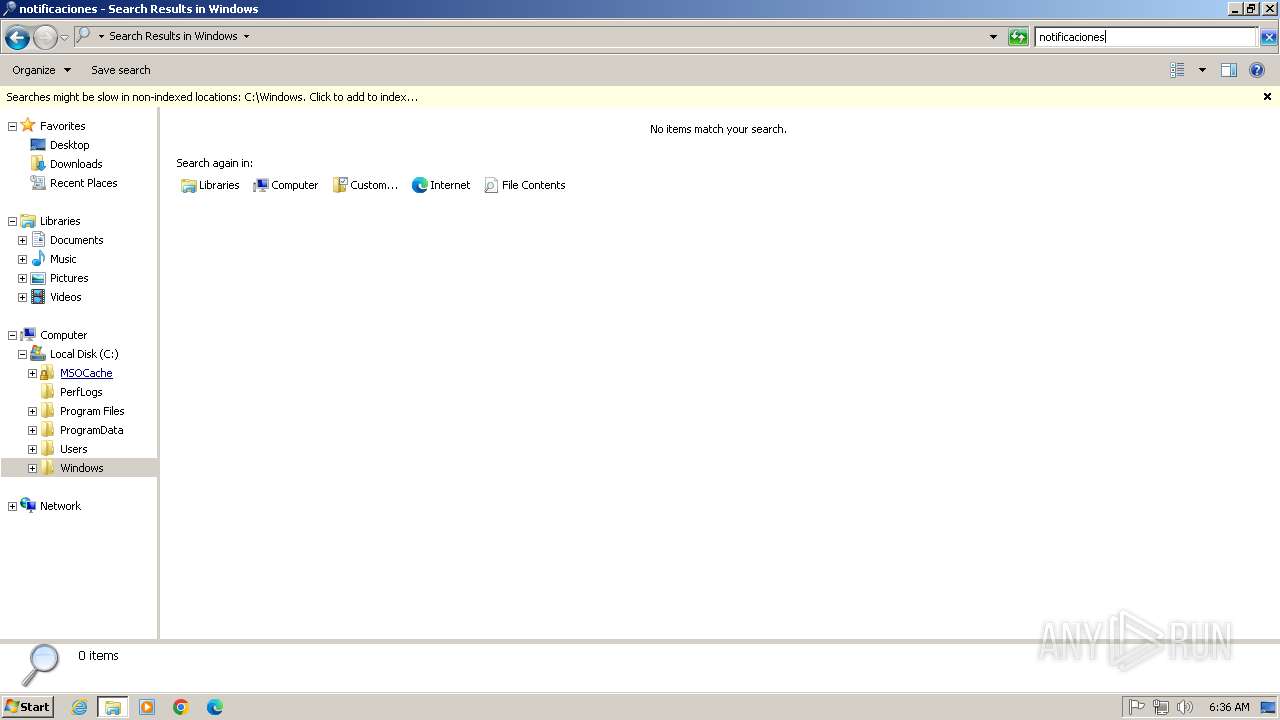Viewport: 1280px width, 720px height.
Task: Click the Forward navigation arrow
Action: pos(45,38)
